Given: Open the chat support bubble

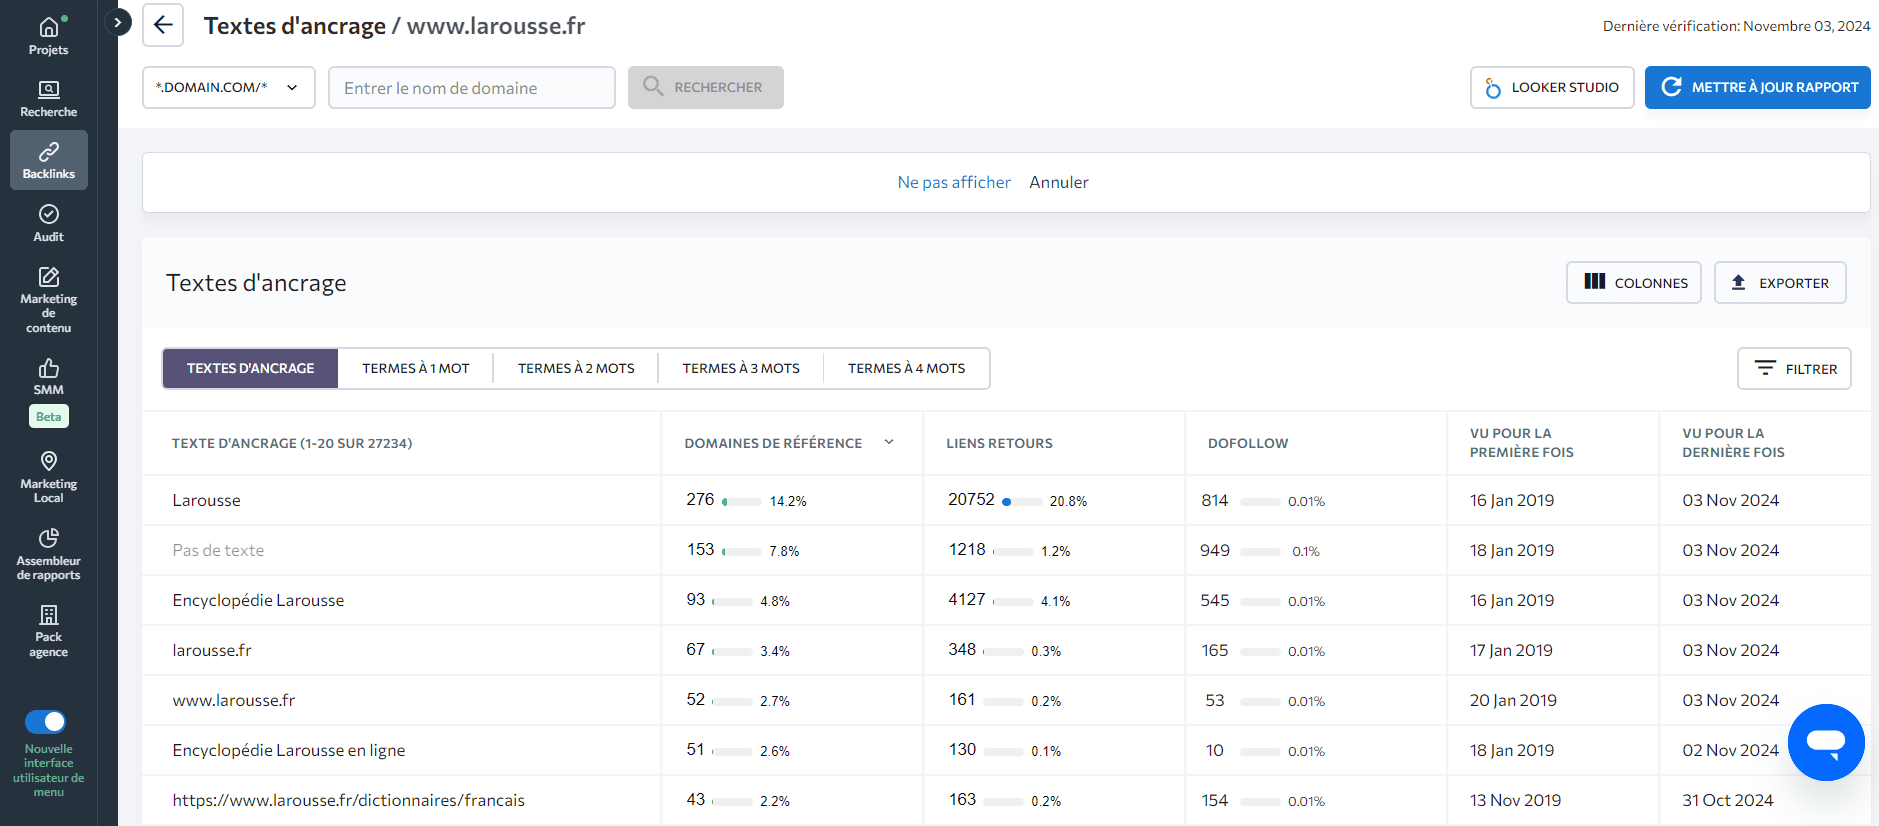Looking at the screenshot, I should [x=1825, y=742].
